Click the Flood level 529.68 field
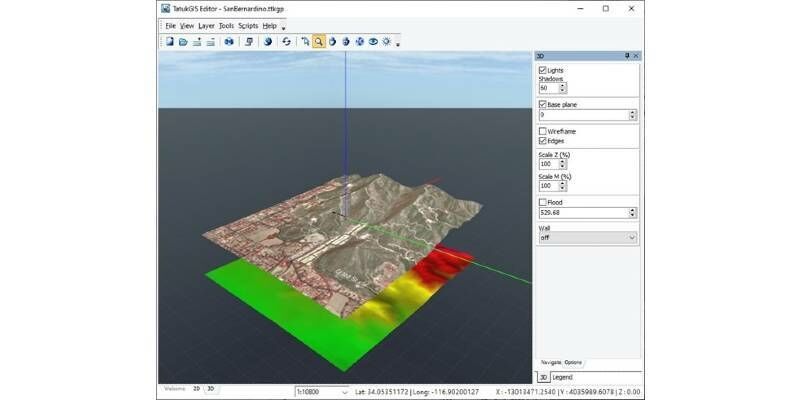This screenshot has width=800, height=400. 584,213
